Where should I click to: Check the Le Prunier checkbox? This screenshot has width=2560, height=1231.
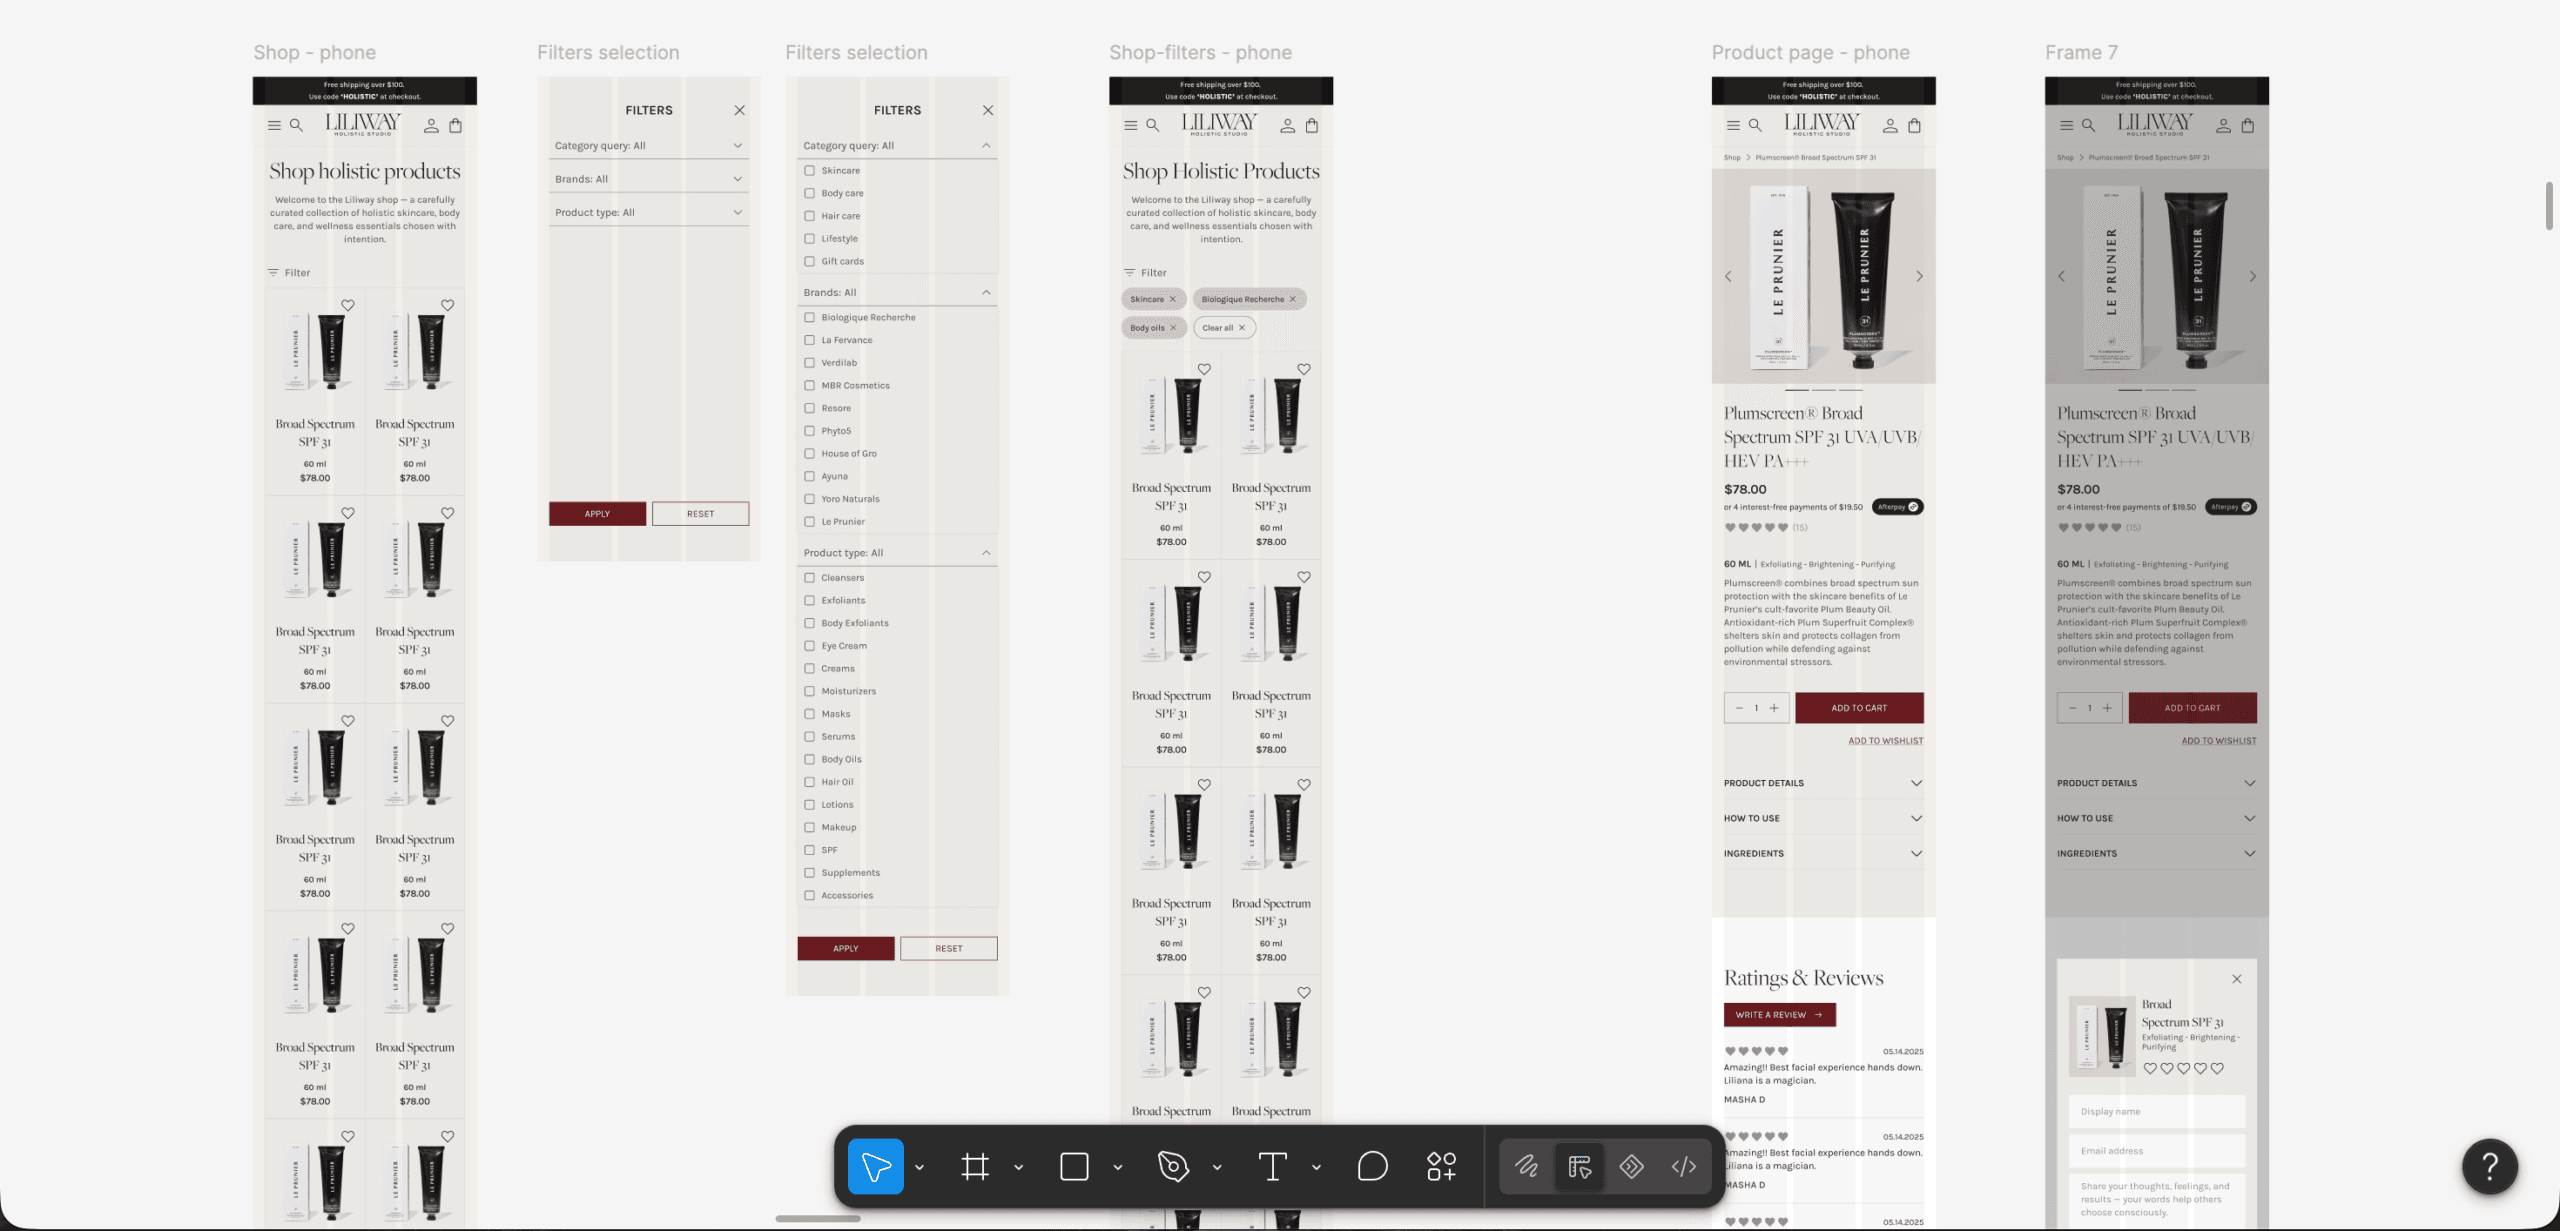[809, 522]
